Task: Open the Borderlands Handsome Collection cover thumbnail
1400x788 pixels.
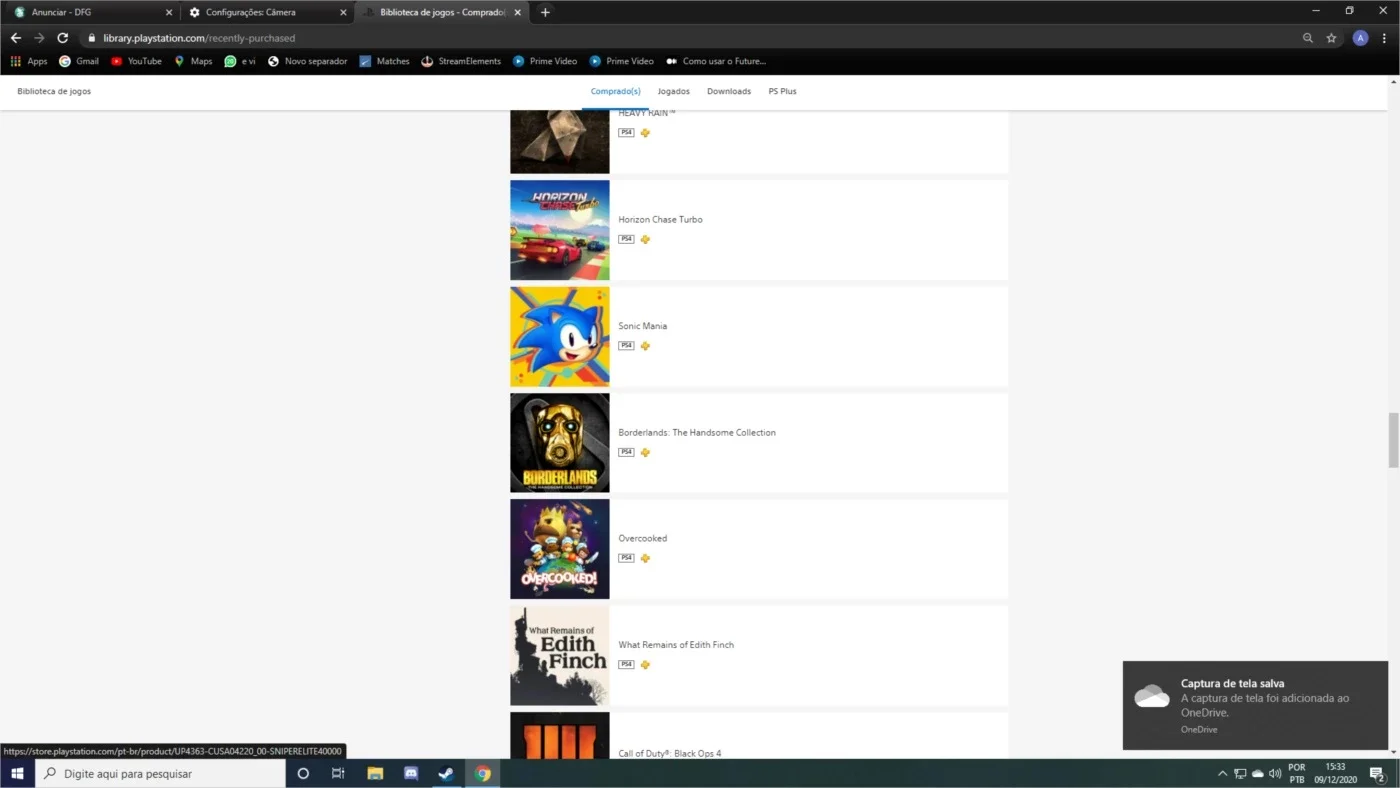Action: coord(560,443)
